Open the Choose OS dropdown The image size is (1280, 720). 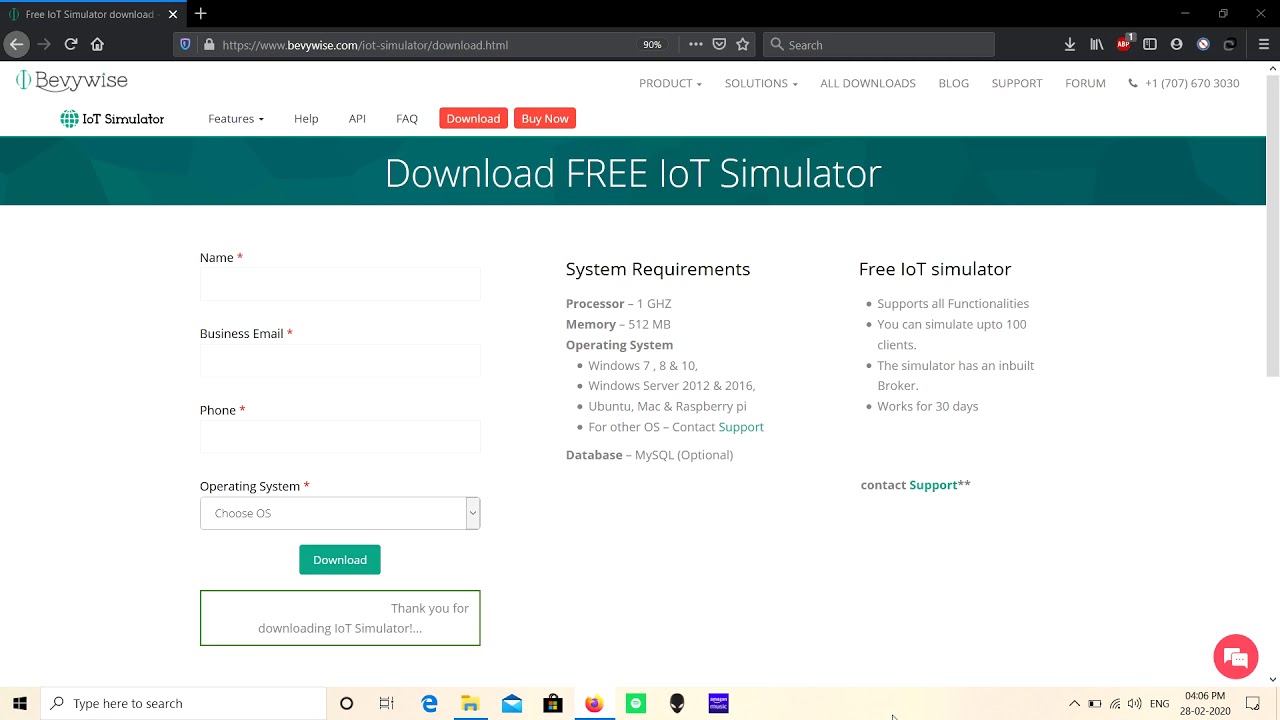[340, 513]
